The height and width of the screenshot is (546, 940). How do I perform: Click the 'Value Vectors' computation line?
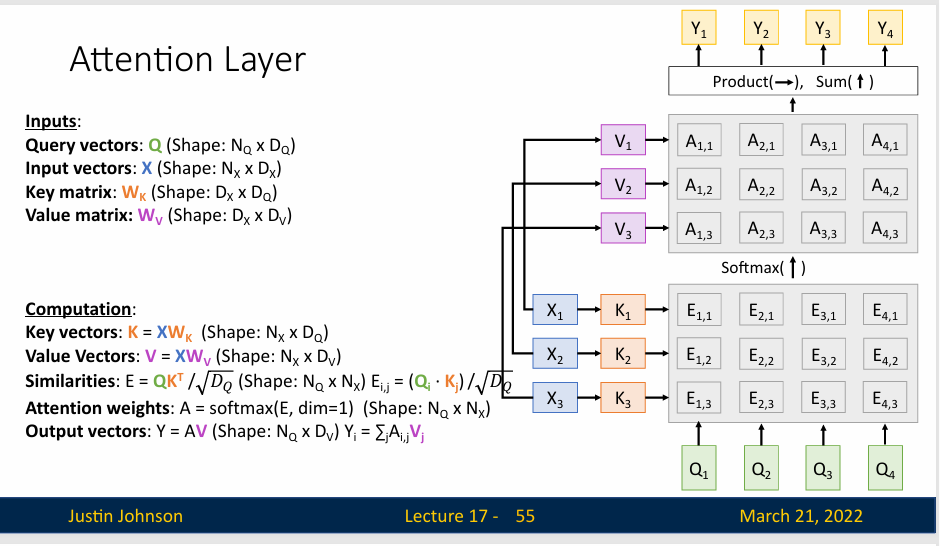point(183,357)
